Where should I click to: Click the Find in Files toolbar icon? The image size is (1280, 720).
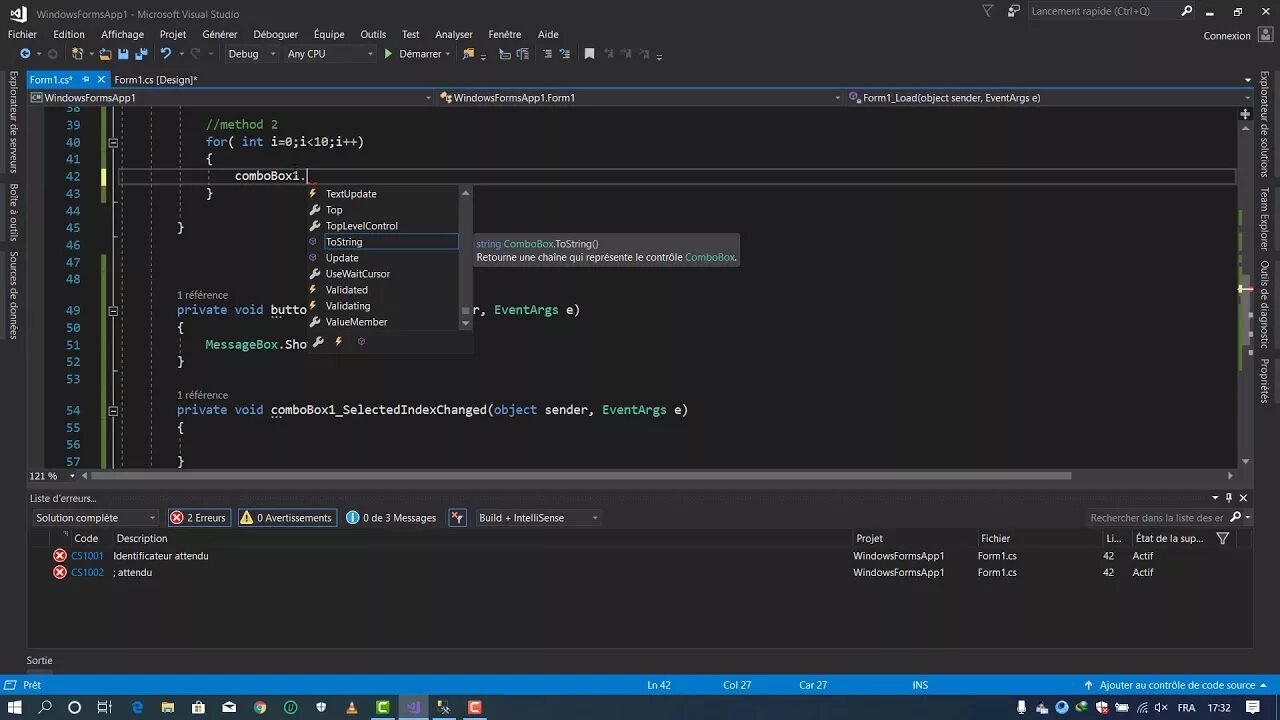point(468,54)
